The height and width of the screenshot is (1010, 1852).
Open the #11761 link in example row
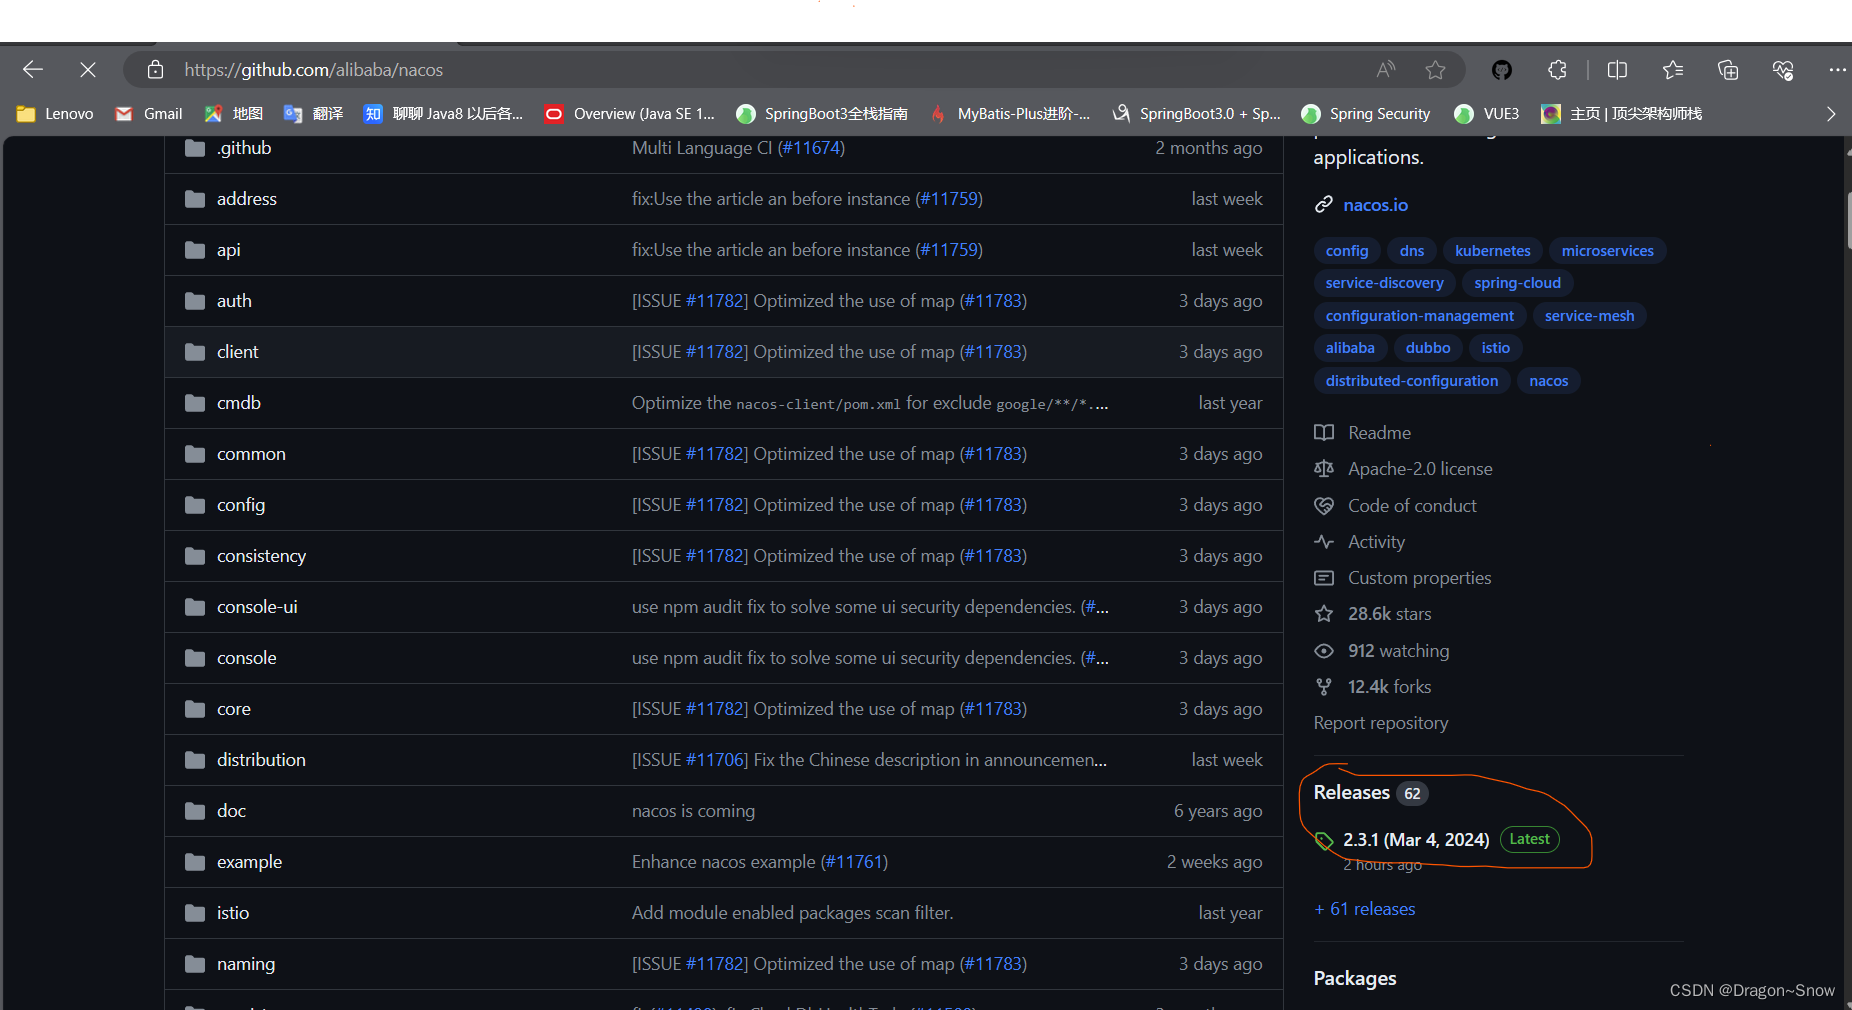[854, 862]
